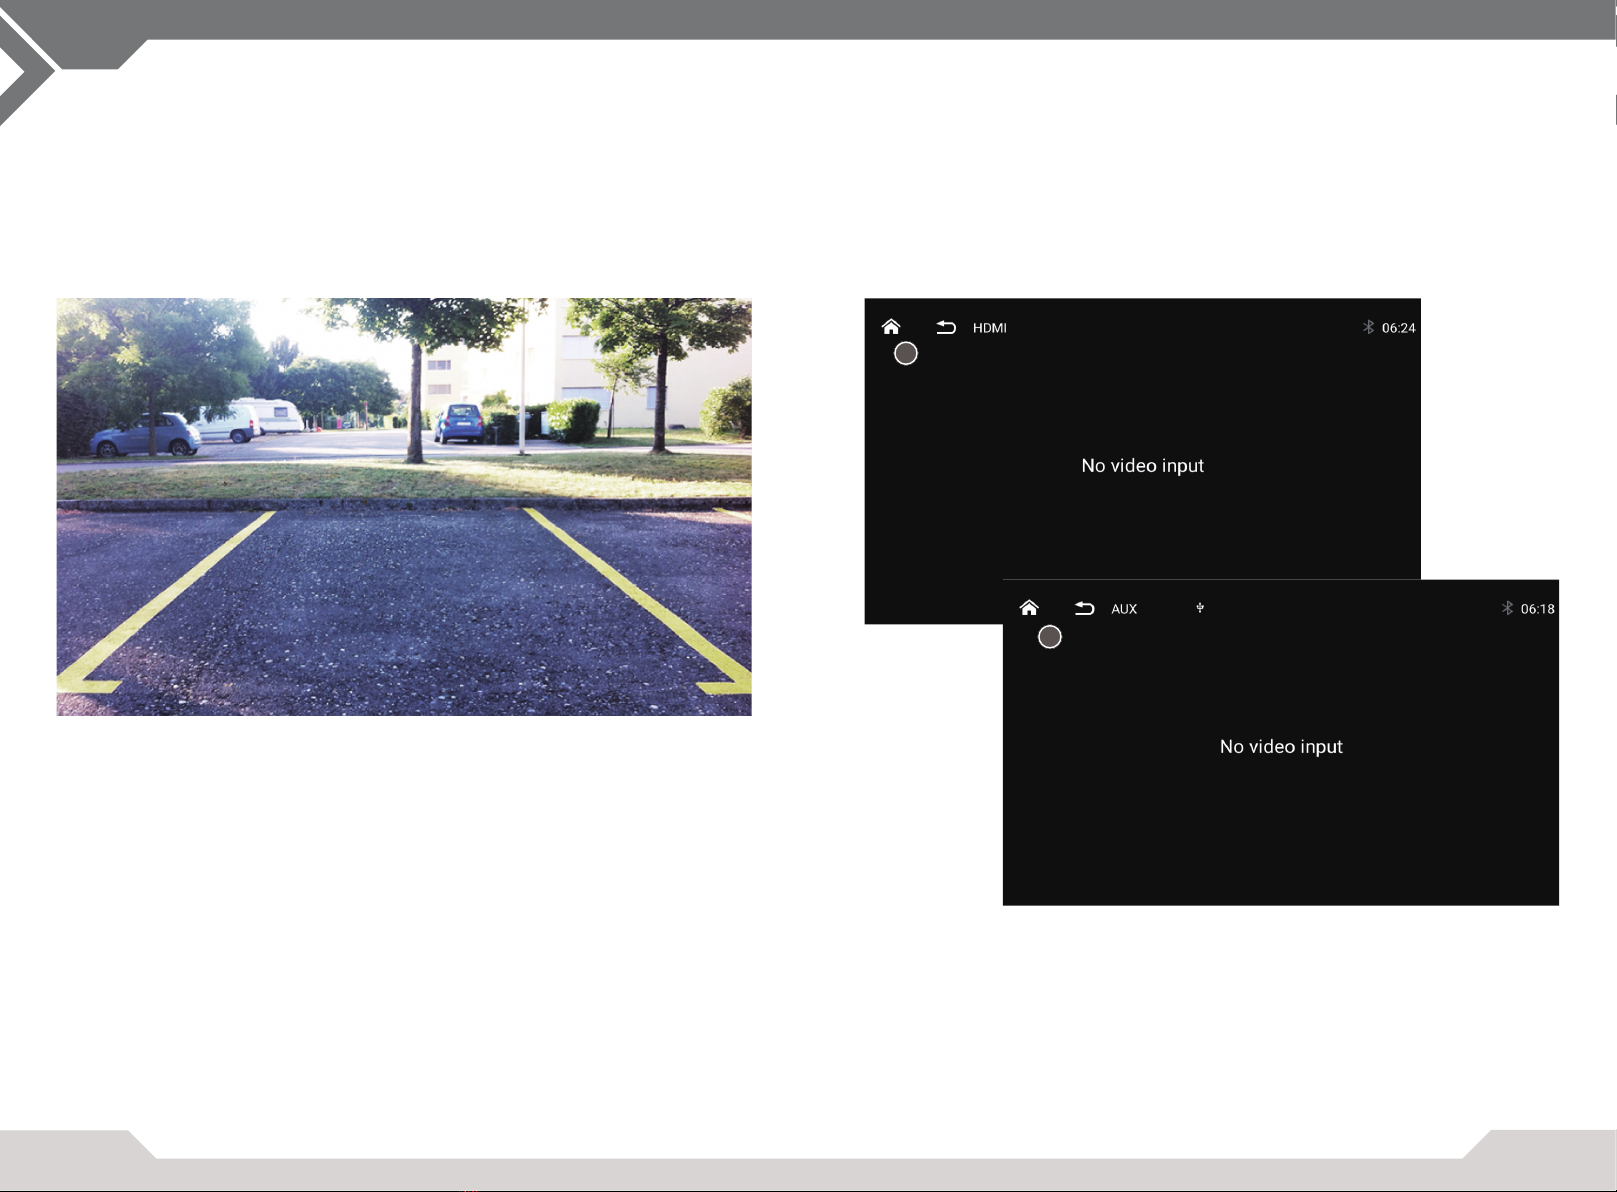Image resolution: width=1617 pixels, height=1192 pixels.
Task: Click the 06:24 clock on the HDMI screen
Action: tap(1398, 328)
